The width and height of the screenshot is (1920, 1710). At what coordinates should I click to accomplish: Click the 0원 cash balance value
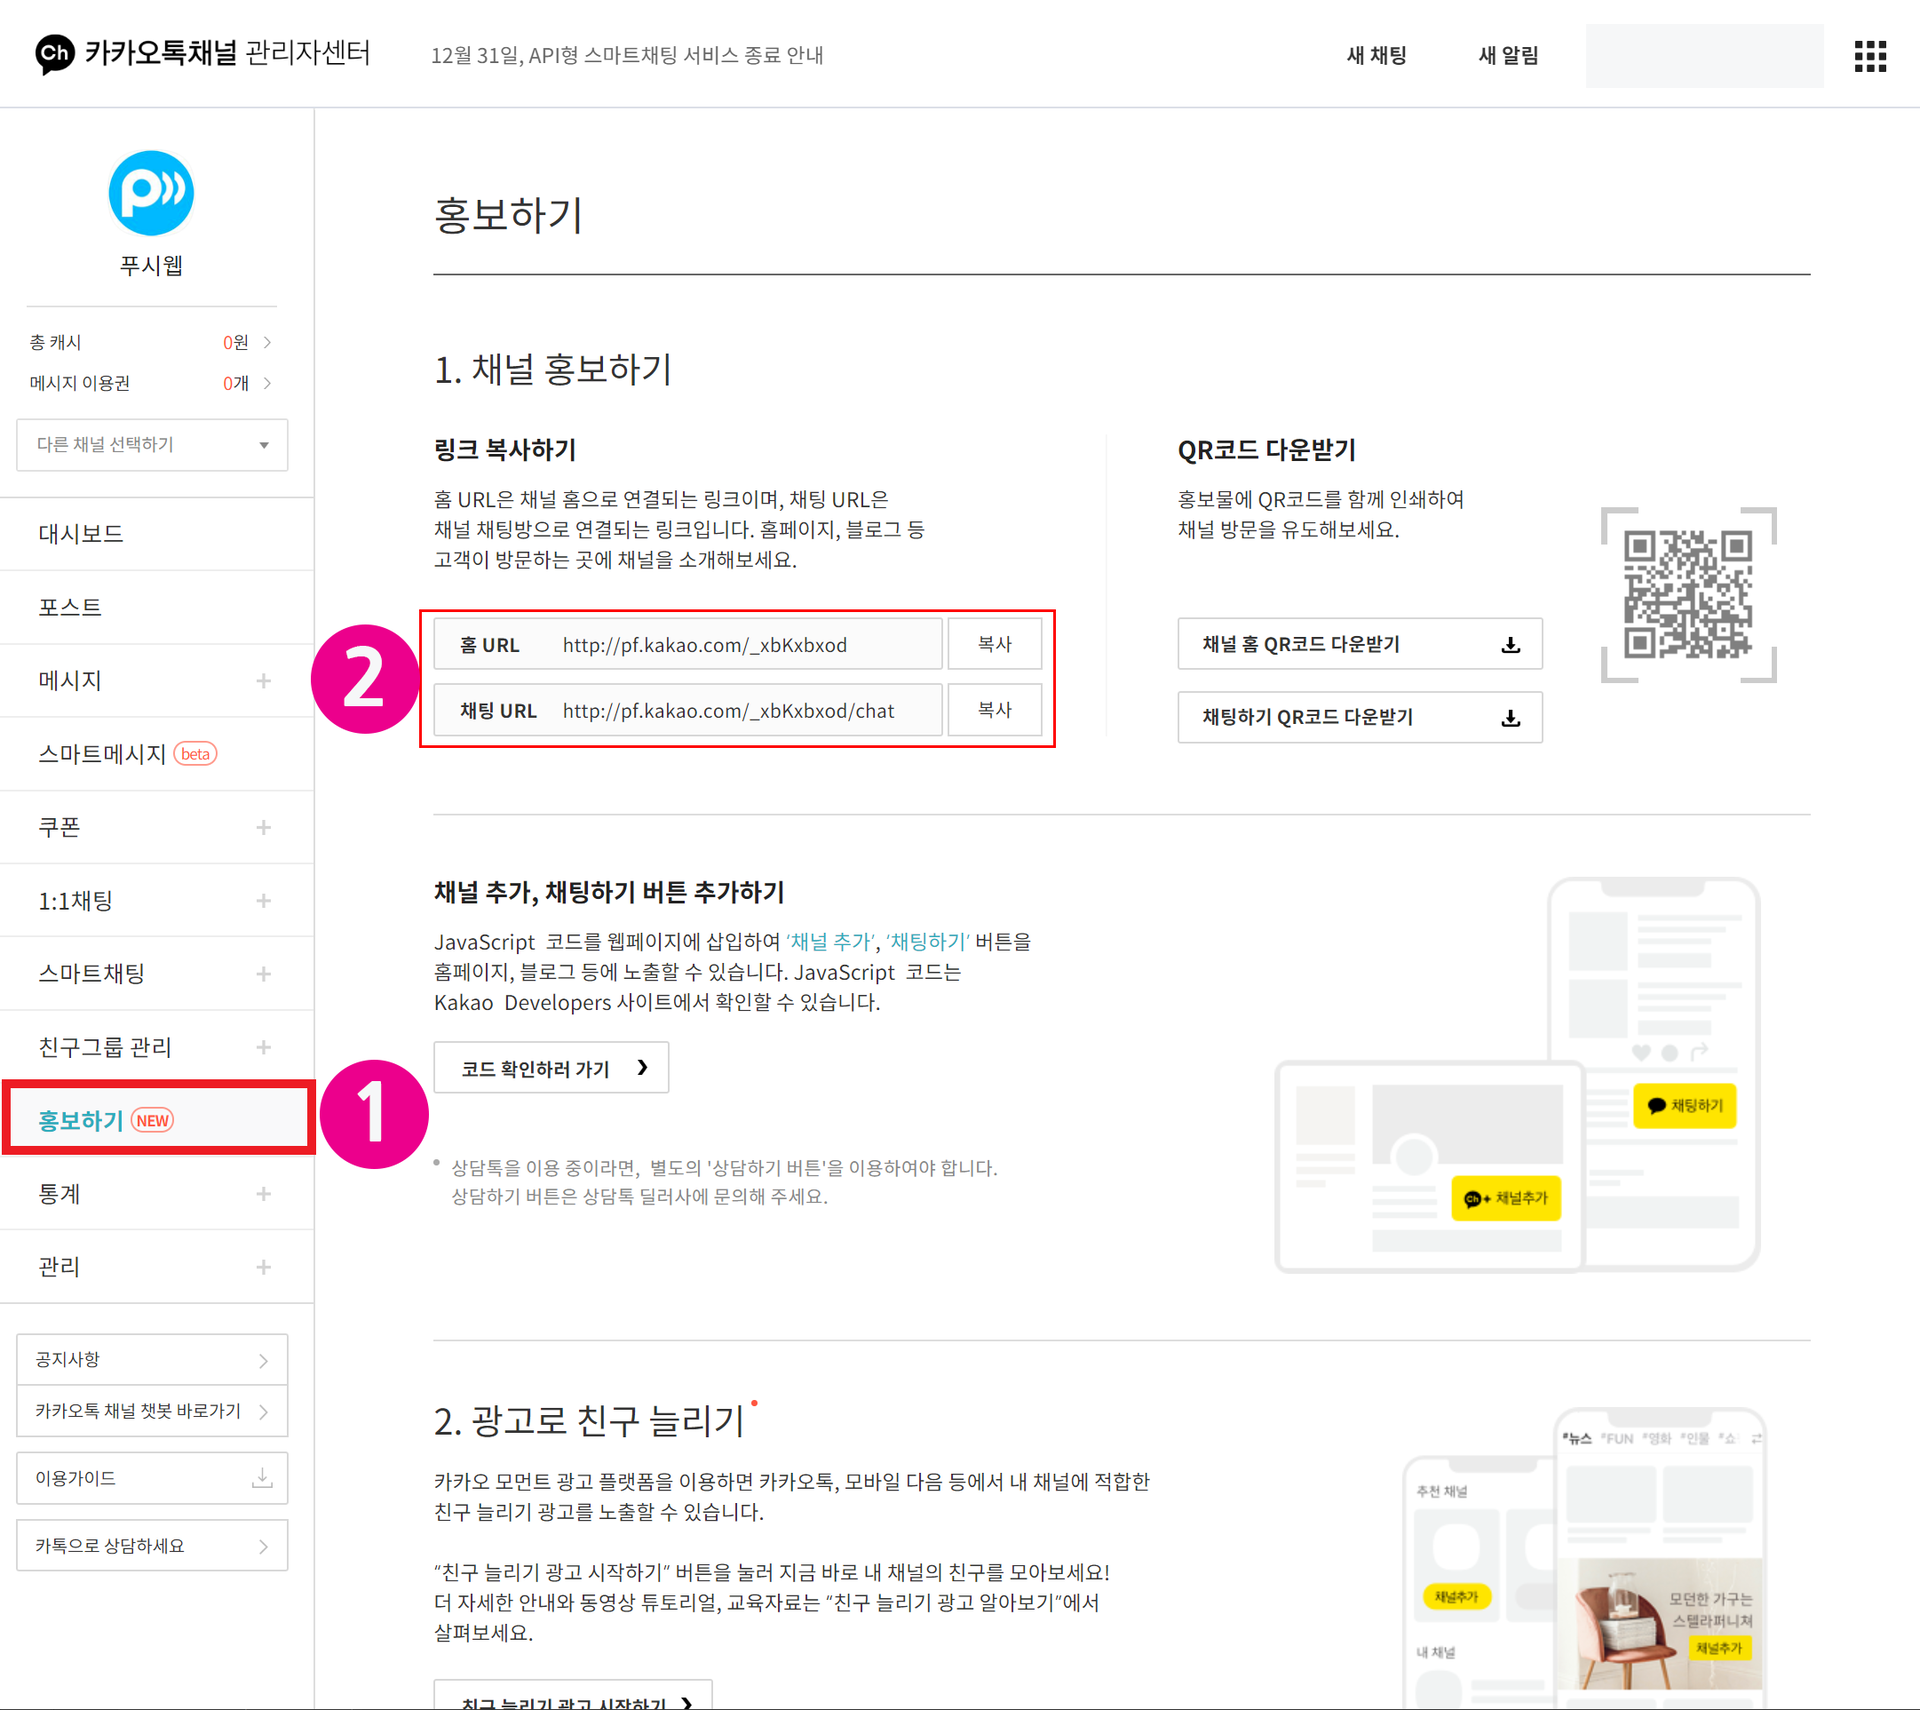click(236, 342)
